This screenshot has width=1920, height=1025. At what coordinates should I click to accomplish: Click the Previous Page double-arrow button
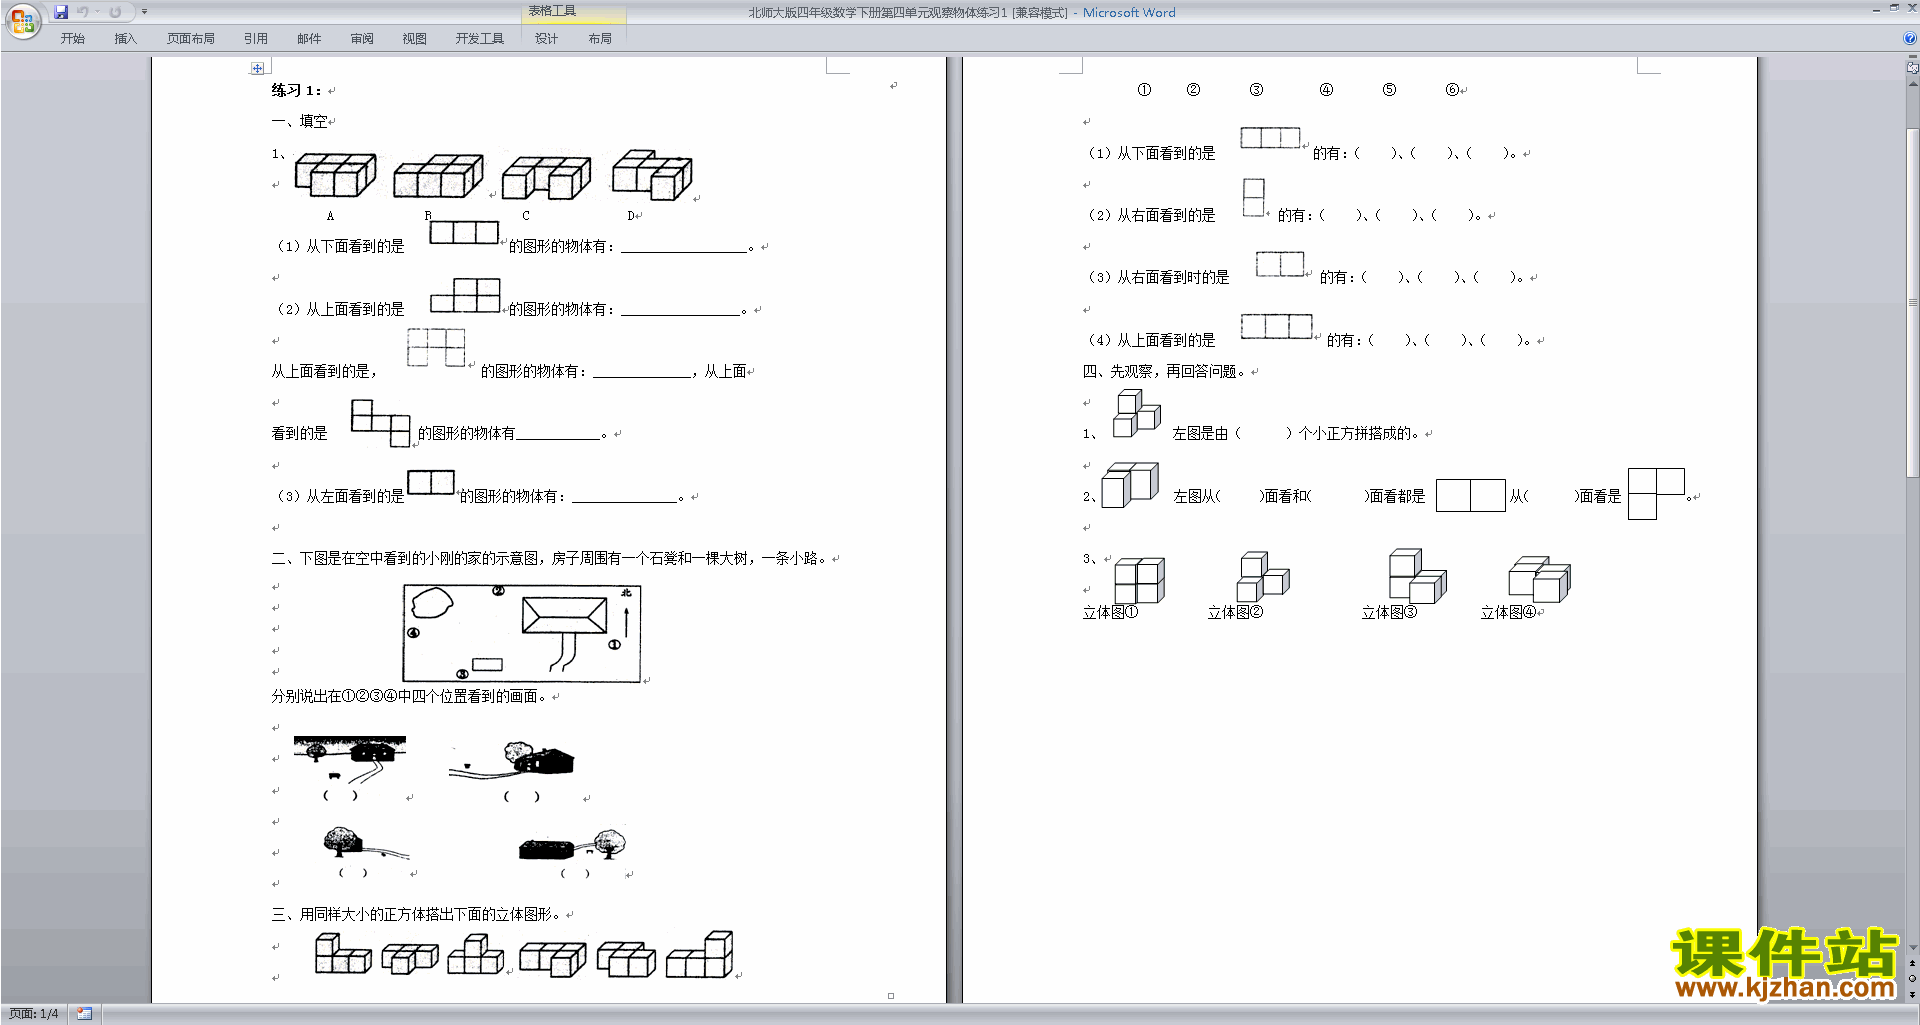coord(1912,964)
